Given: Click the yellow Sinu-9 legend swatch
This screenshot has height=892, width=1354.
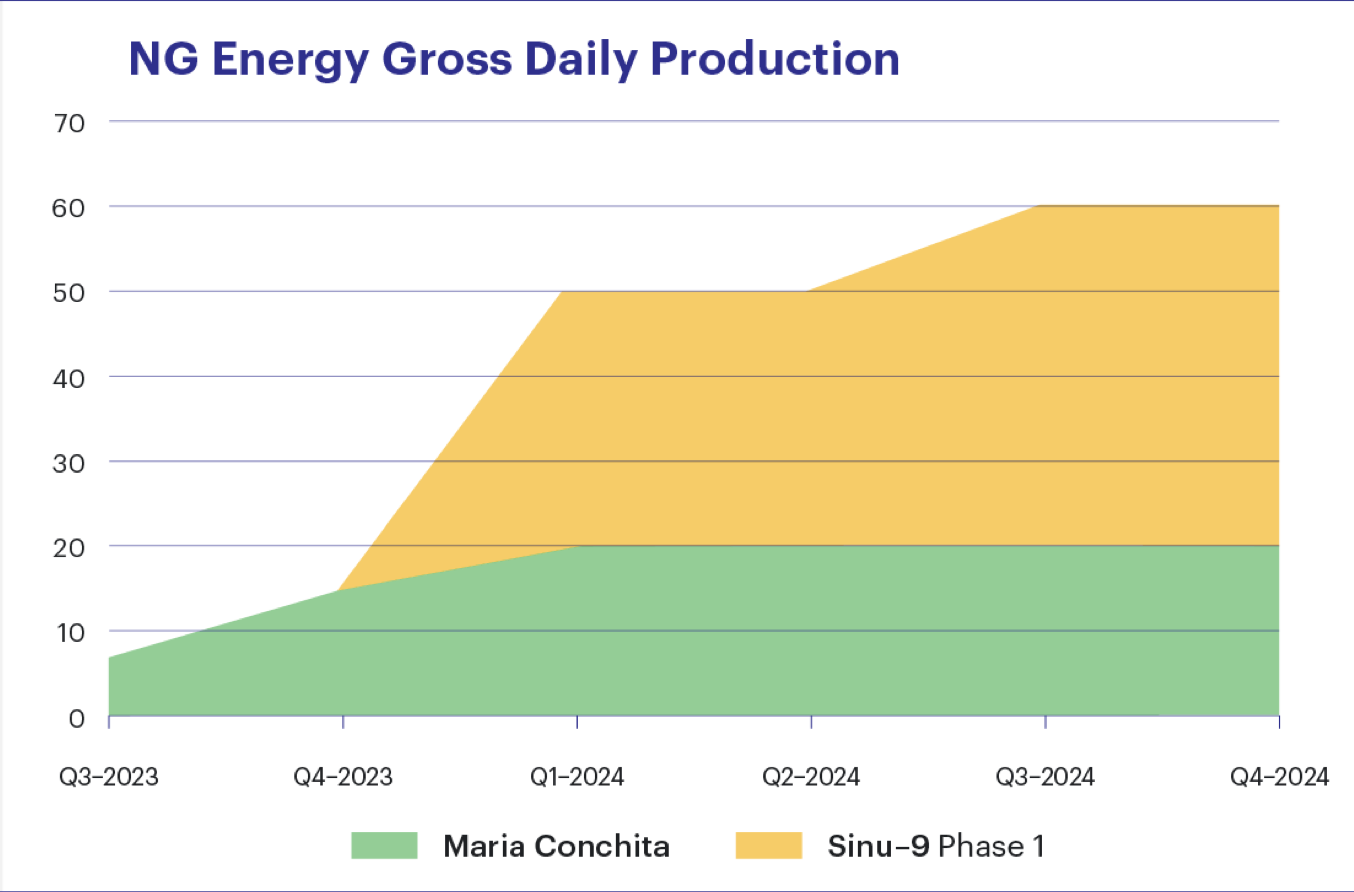Looking at the screenshot, I should coord(769,845).
